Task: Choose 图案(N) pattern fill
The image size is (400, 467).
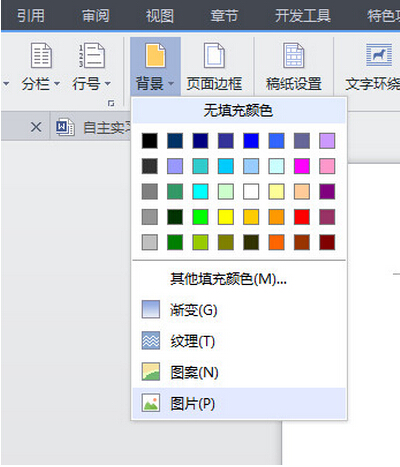Action: point(239,372)
